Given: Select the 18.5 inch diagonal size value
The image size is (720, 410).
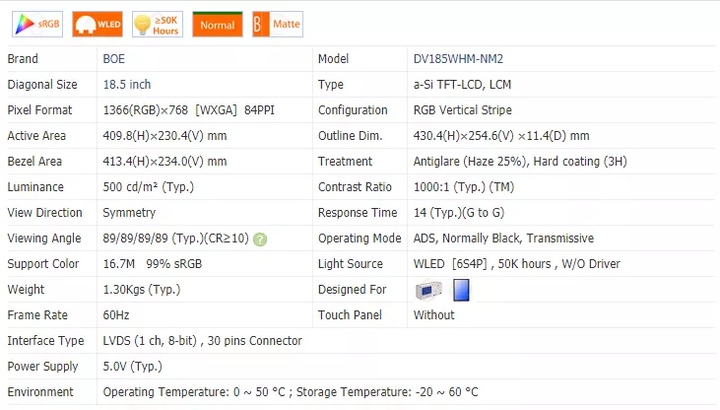Looking at the screenshot, I should coord(127,85).
